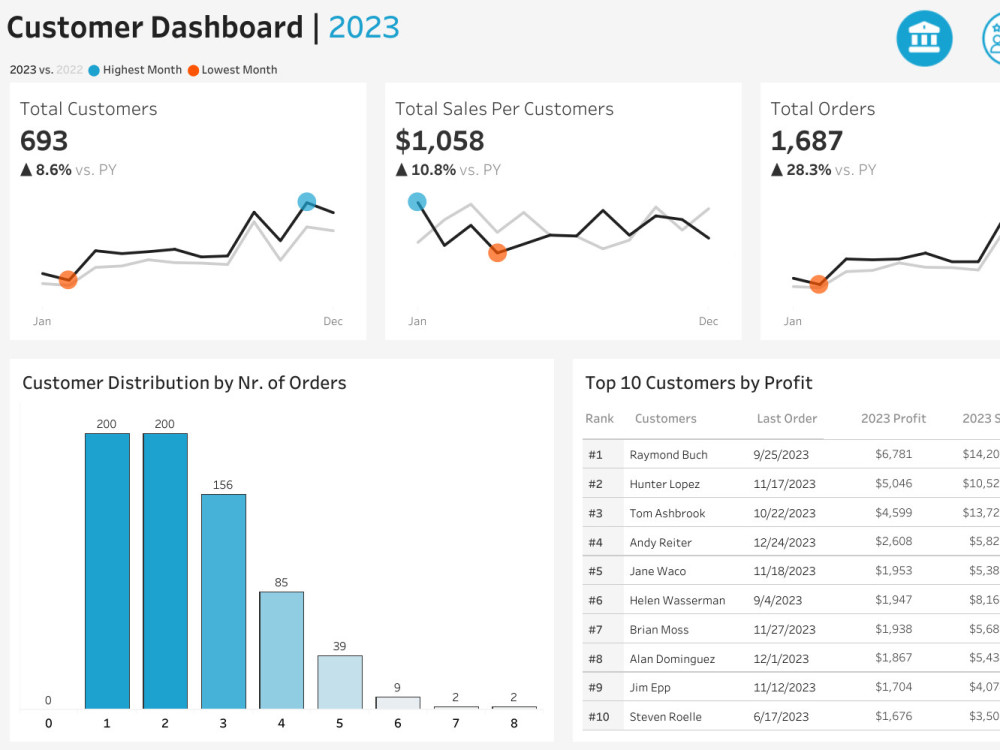Toggle the 2022 comparison year label
1000x750 pixels.
coord(68,69)
